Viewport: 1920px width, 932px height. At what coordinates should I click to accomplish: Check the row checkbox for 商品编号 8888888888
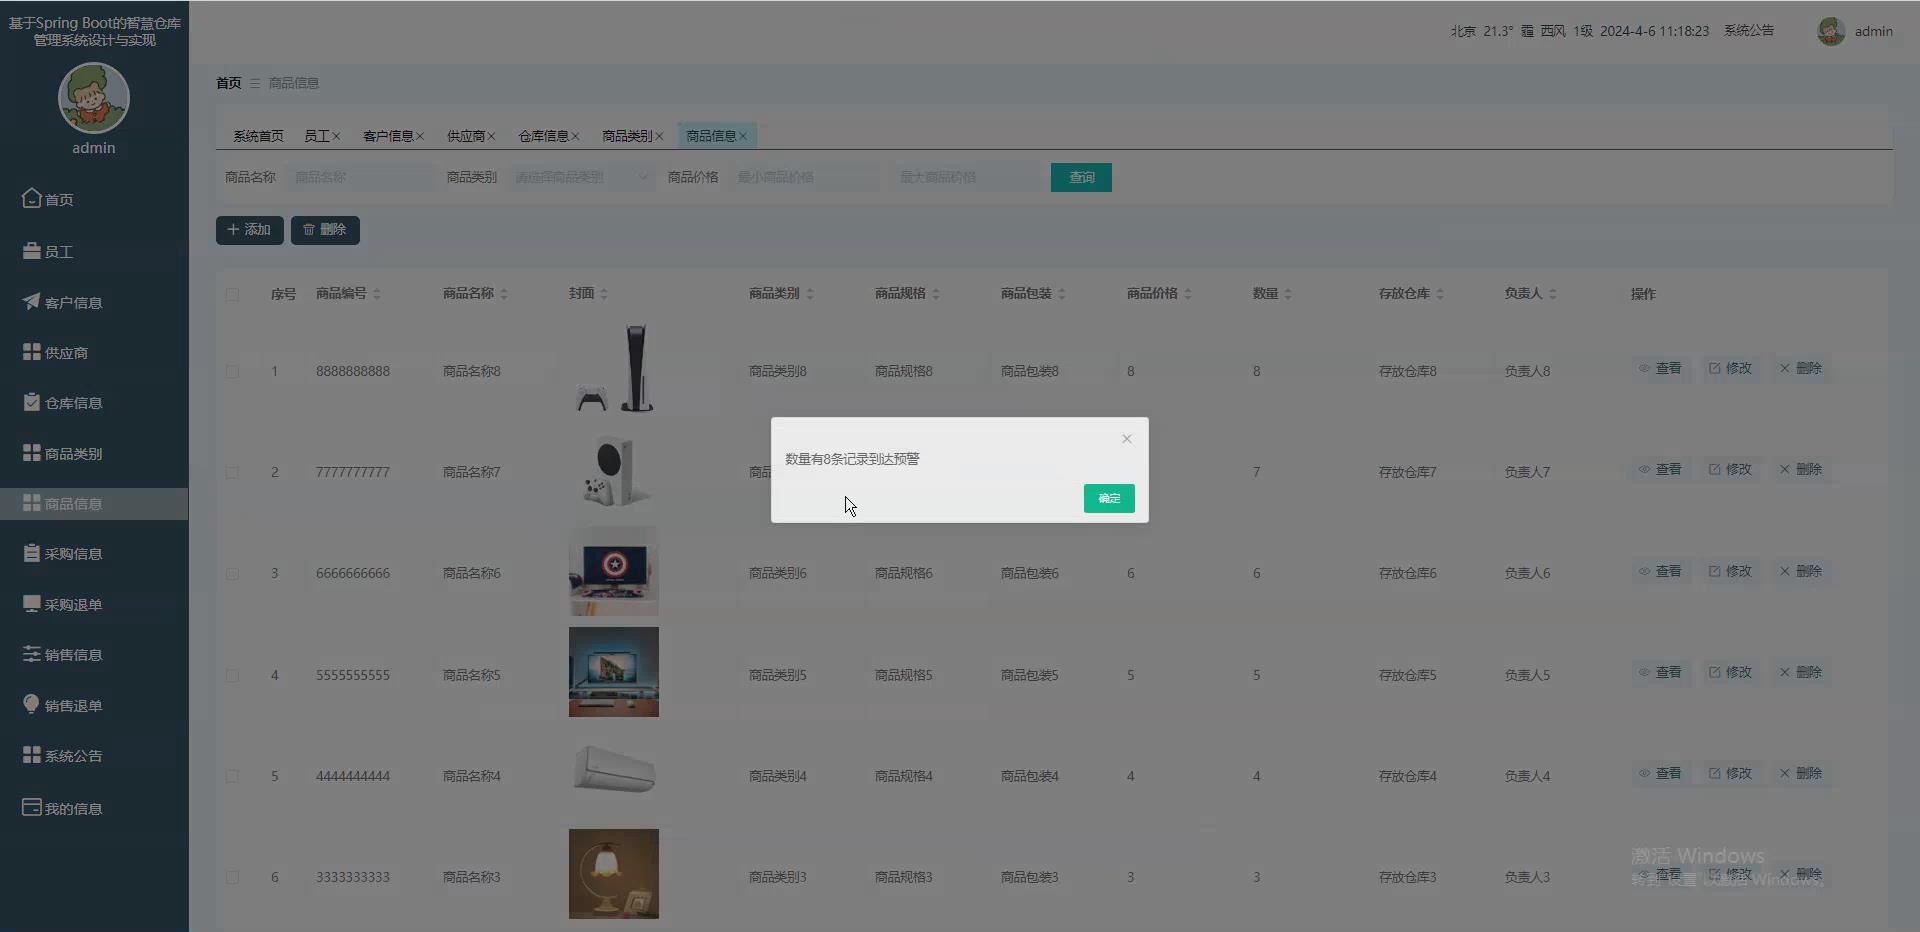pyautogui.click(x=232, y=371)
